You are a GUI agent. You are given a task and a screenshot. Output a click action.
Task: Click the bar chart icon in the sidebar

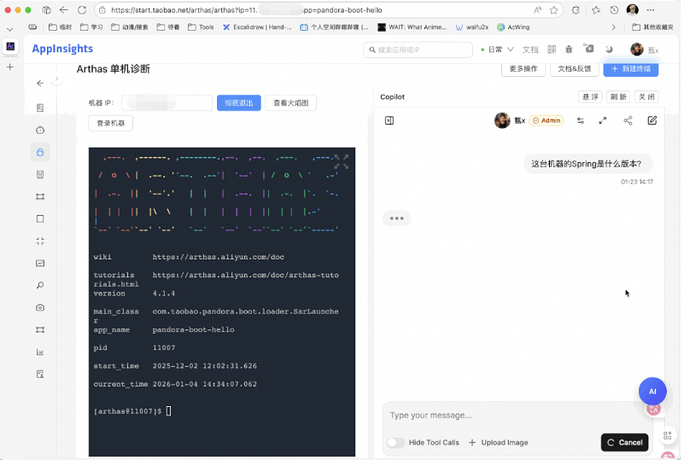click(40, 352)
